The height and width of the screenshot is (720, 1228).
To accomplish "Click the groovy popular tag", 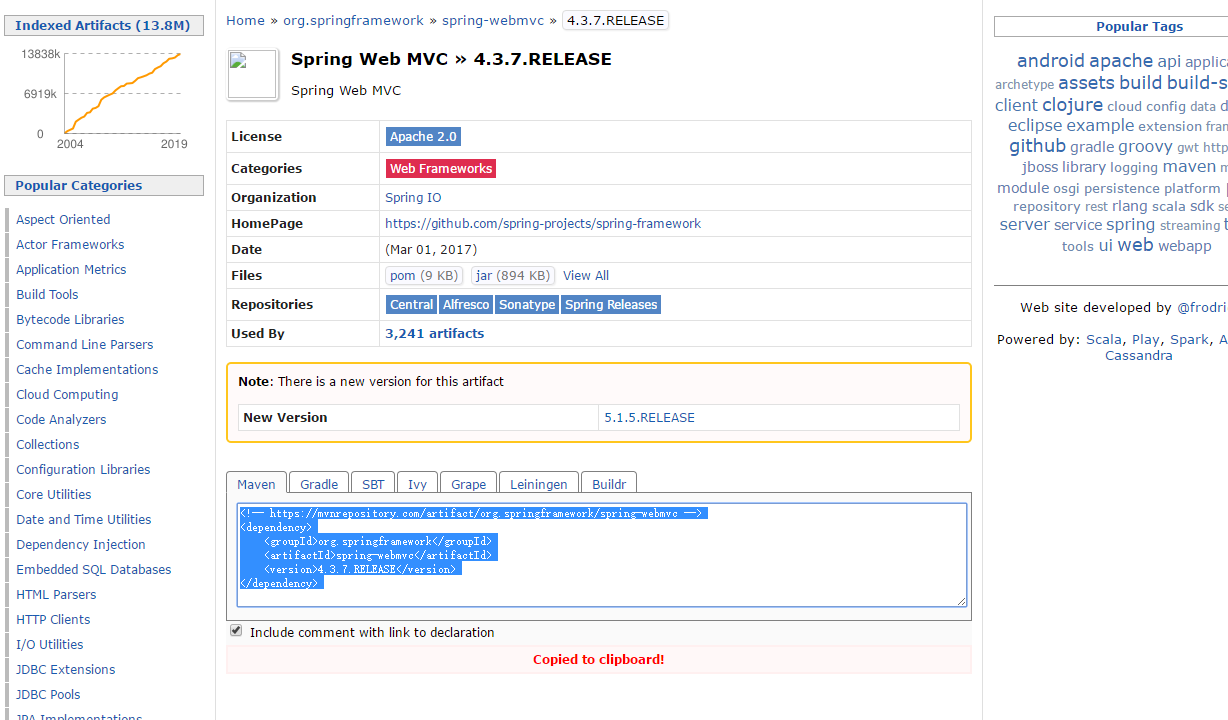I will [1145, 147].
